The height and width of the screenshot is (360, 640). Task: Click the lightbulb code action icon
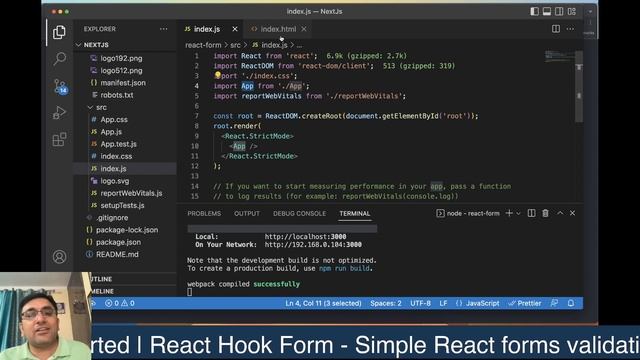(218, 75)
